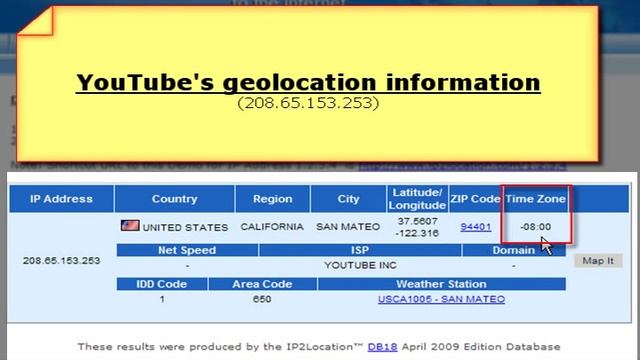The height and width of the screenshot is (360, 640).
Task: Click the UNITED STATES country text
Action: (185, 227)
